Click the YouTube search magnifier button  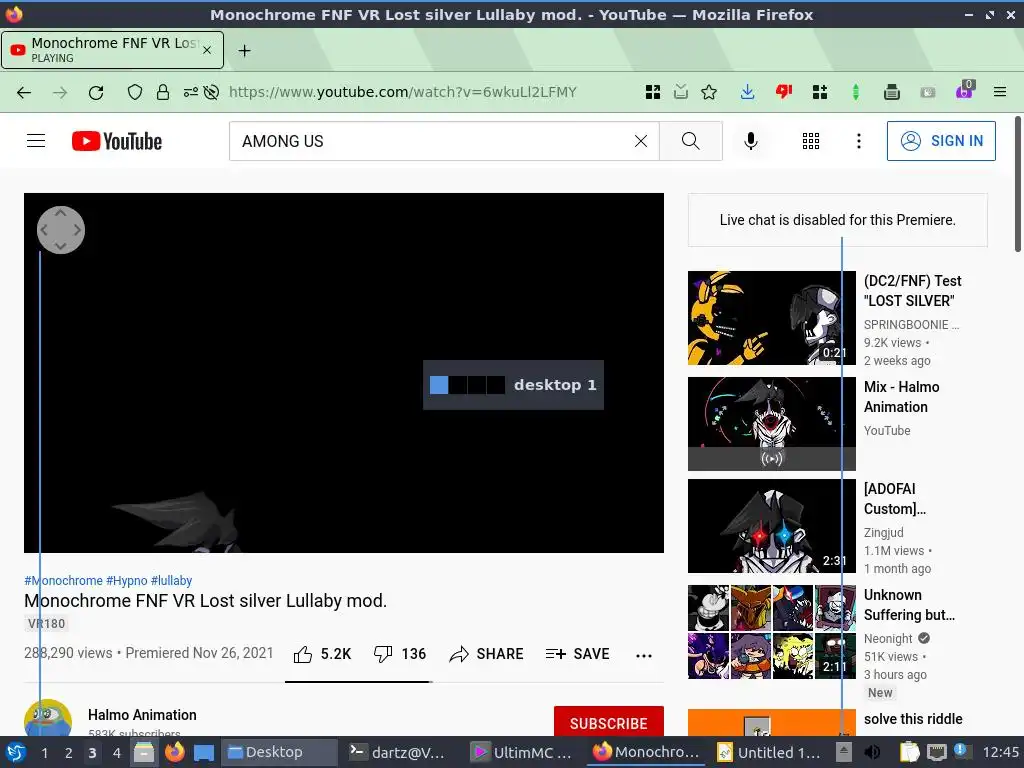[x=690, y=141]
